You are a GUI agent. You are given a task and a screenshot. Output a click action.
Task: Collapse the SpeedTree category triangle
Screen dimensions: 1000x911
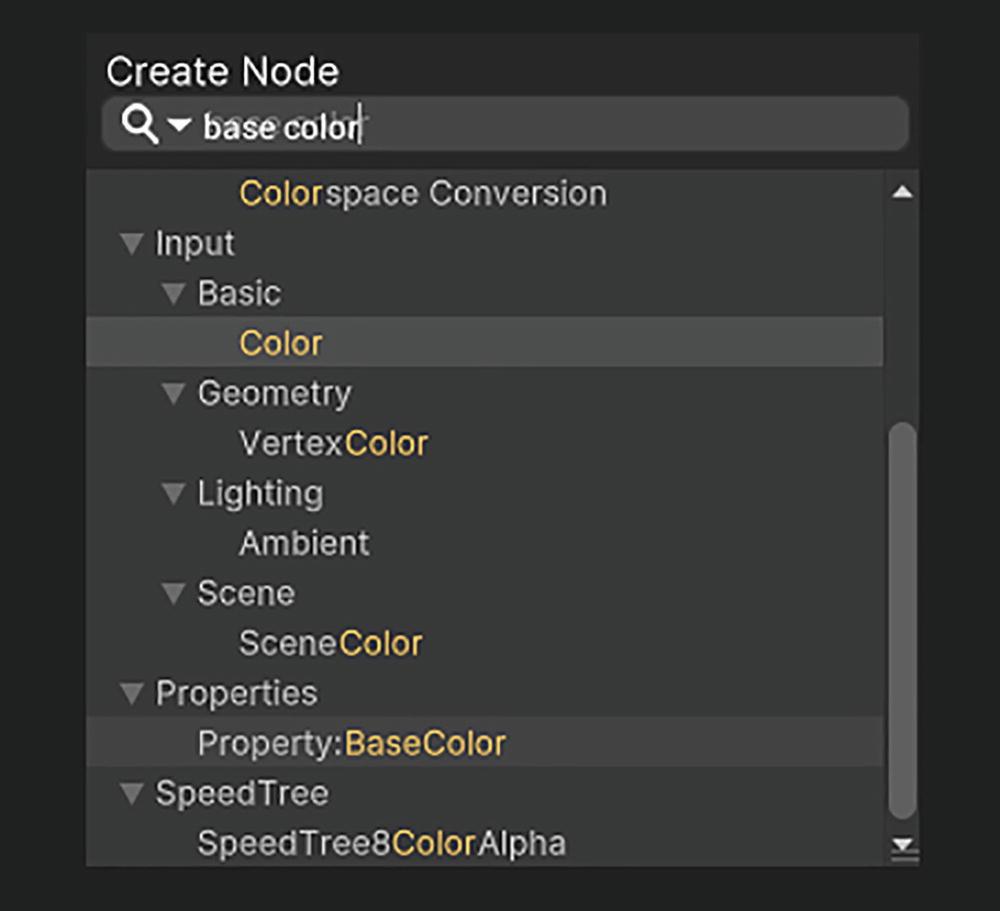click(x=132, y=794)
